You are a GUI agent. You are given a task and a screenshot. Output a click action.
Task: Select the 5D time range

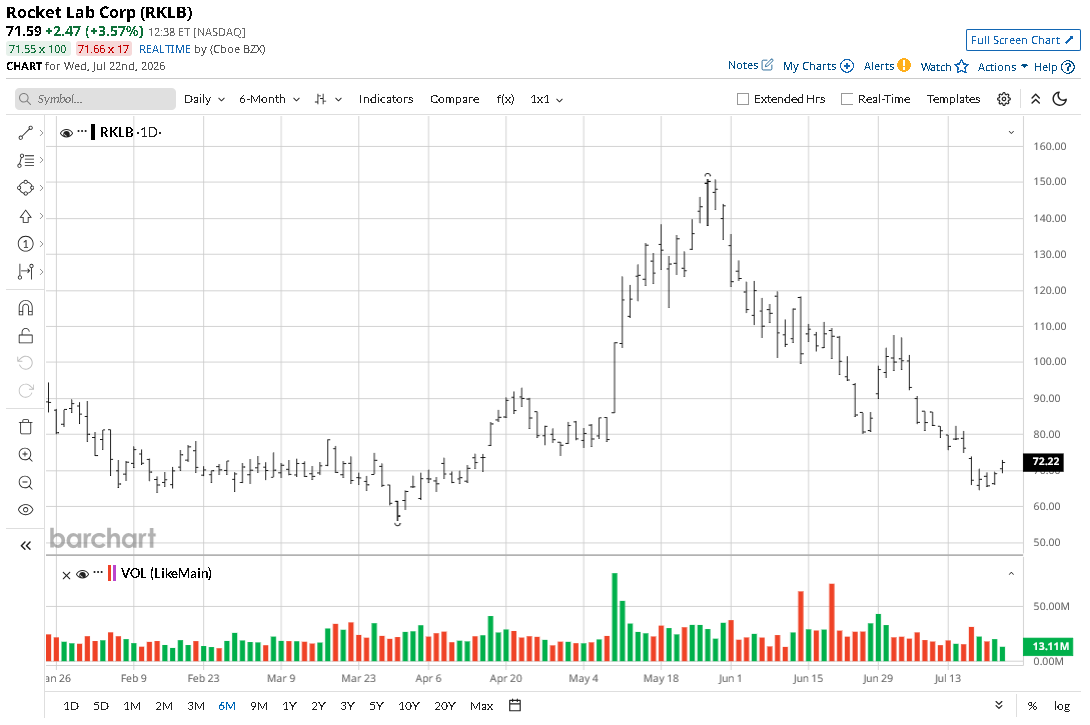pos(101,706)
